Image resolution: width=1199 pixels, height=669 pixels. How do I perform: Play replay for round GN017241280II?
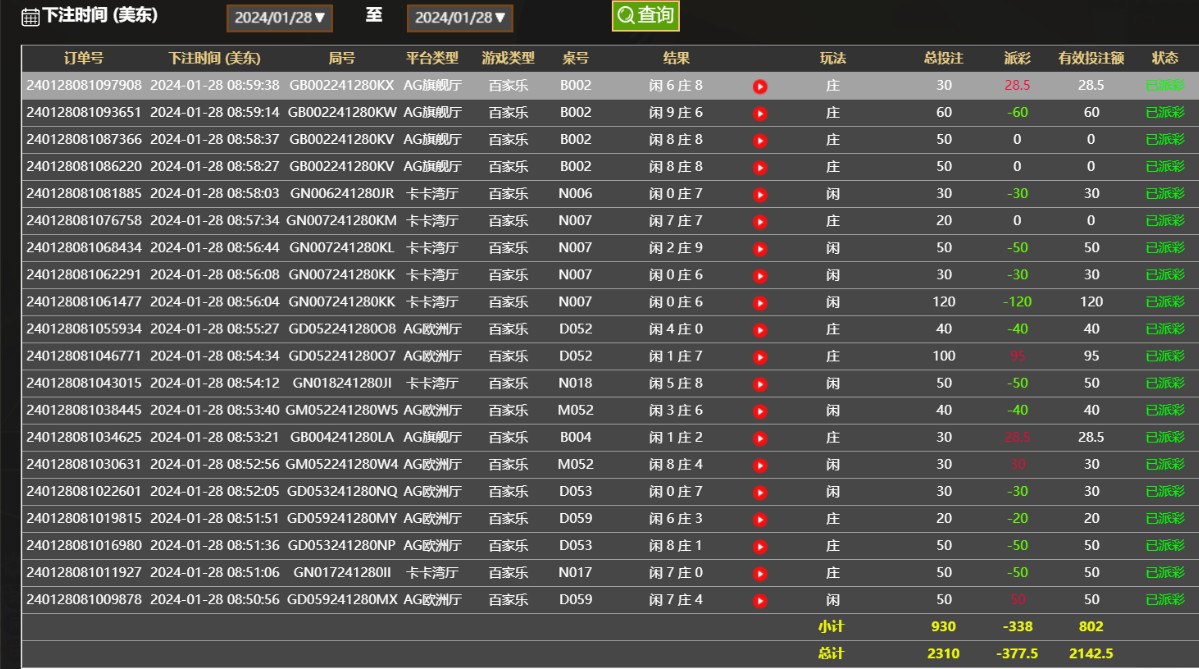(760, 574)
